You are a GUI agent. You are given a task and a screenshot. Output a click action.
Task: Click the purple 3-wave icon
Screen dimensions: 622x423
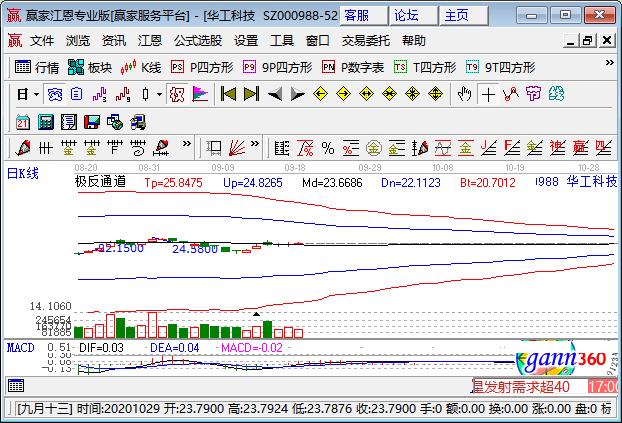tap(99, 94)
